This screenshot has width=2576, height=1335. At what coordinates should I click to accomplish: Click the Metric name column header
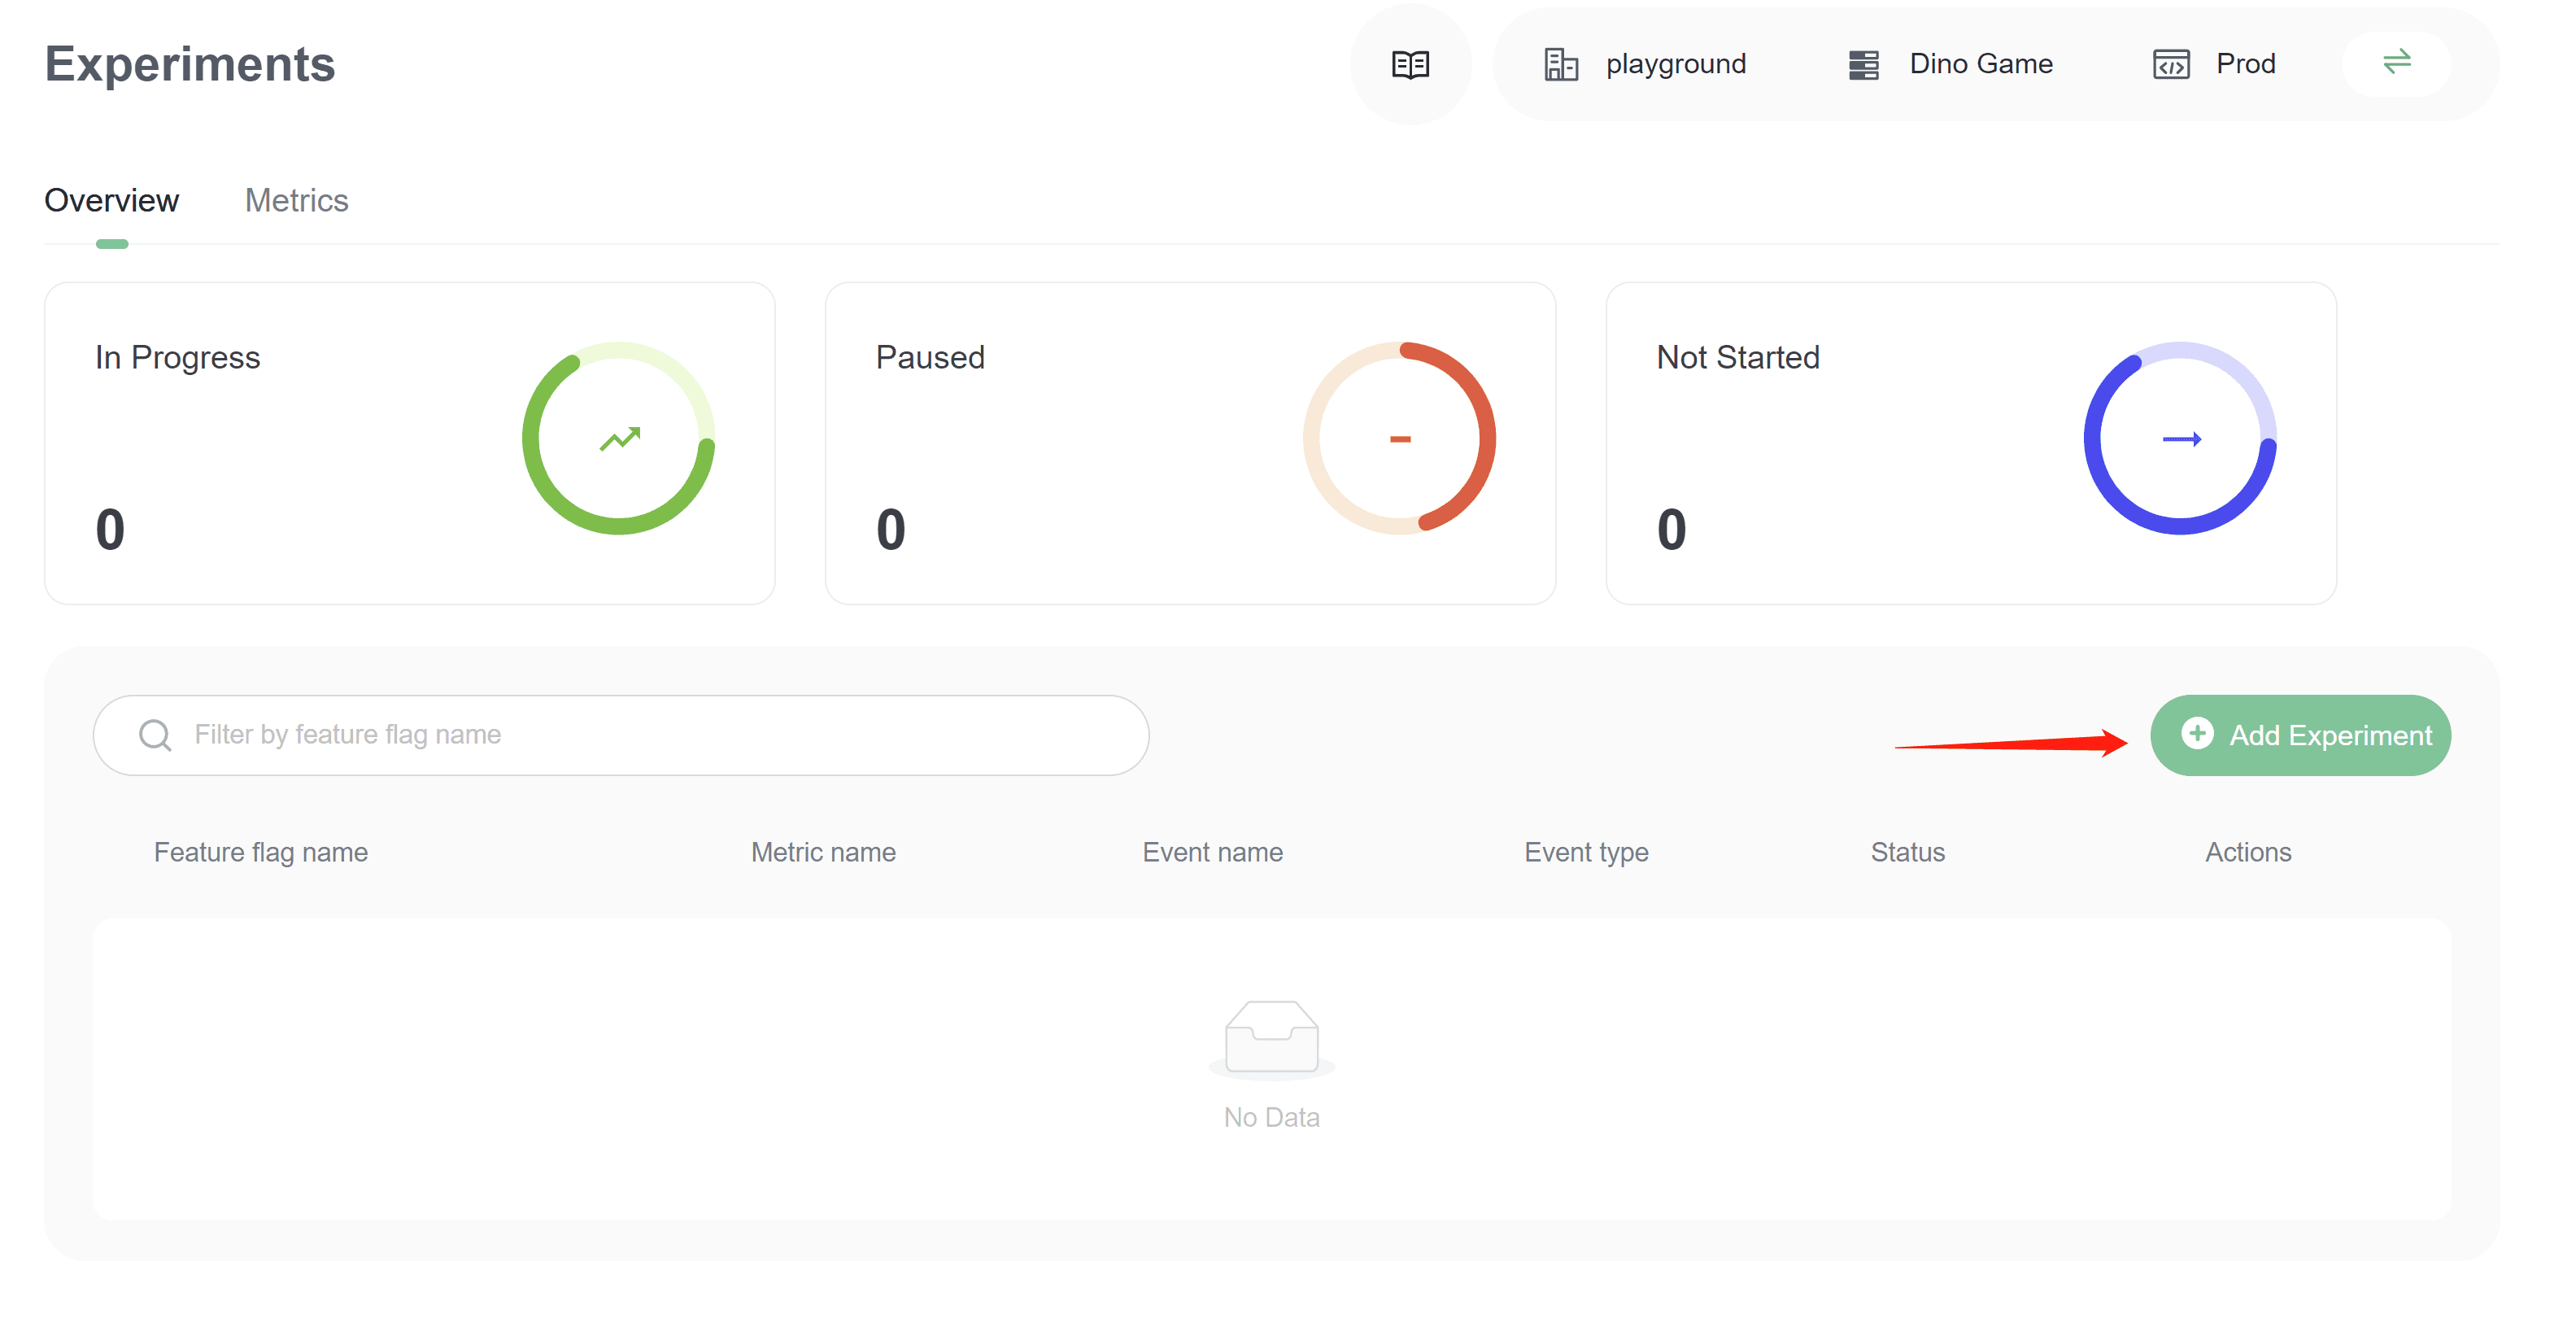tap(822, 852)
